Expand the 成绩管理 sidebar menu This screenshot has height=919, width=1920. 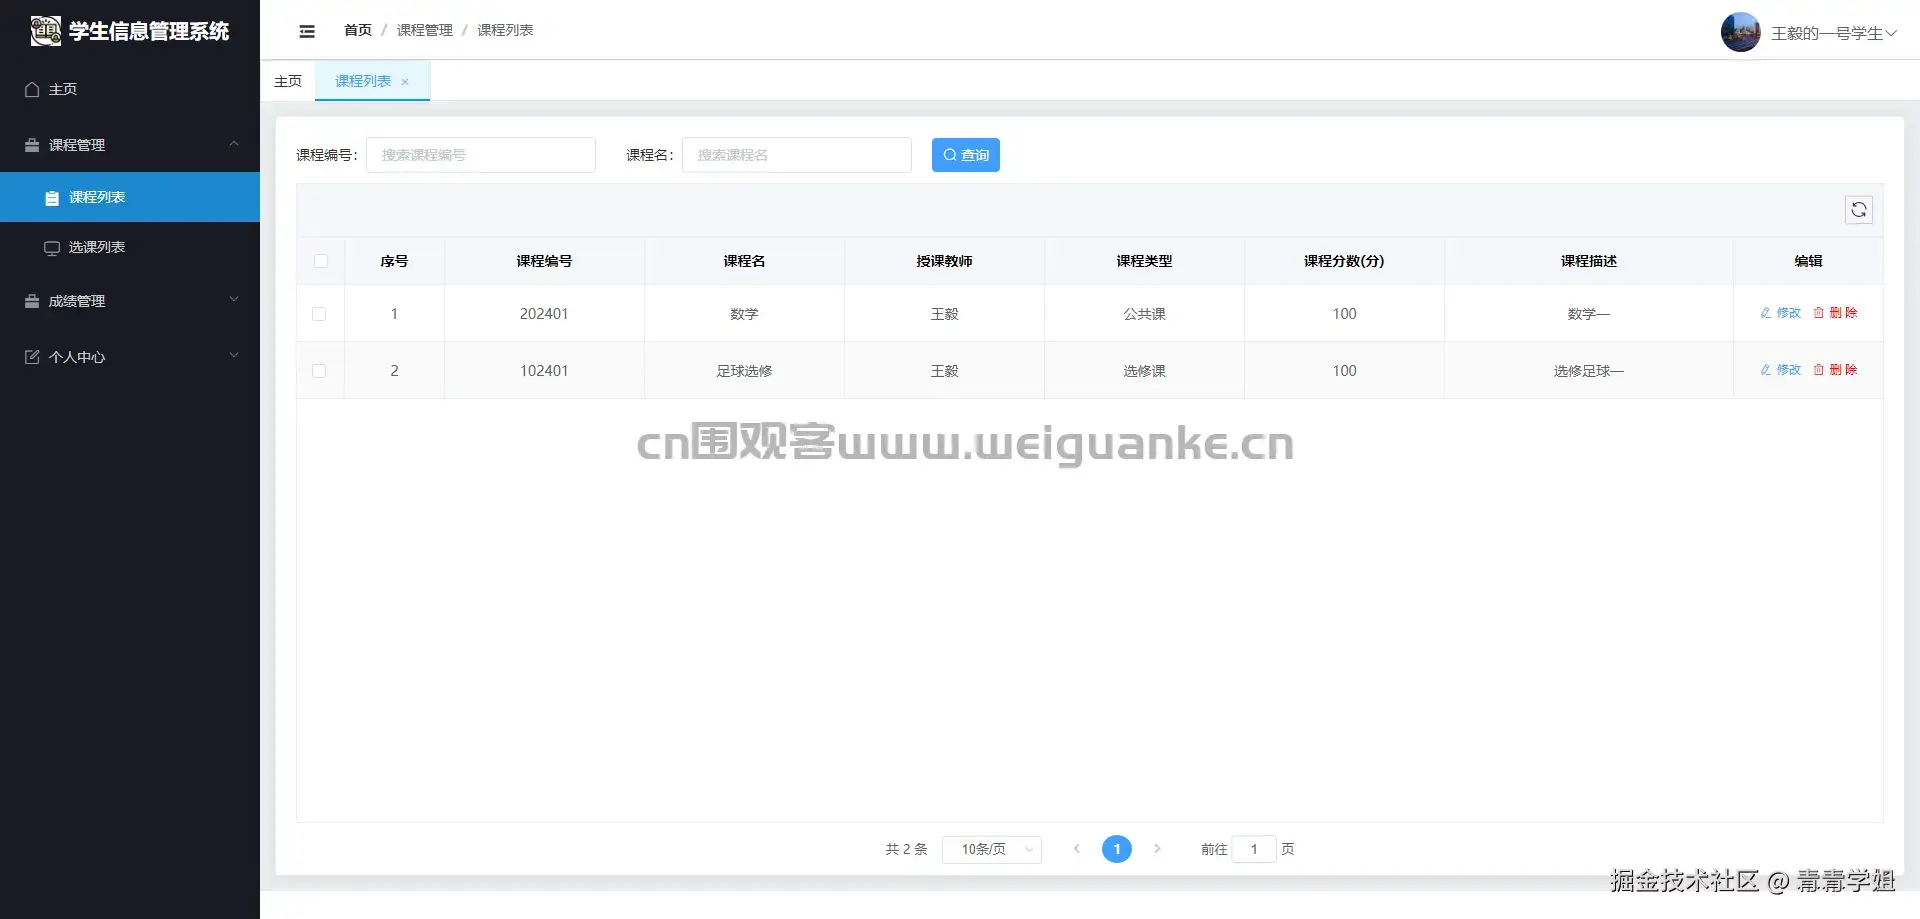[130, 301]
